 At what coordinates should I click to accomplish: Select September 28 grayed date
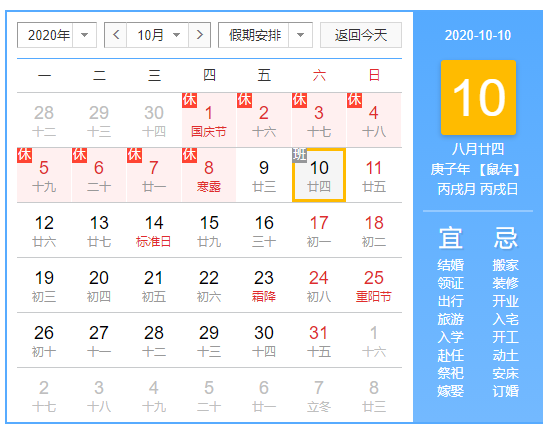44,120
